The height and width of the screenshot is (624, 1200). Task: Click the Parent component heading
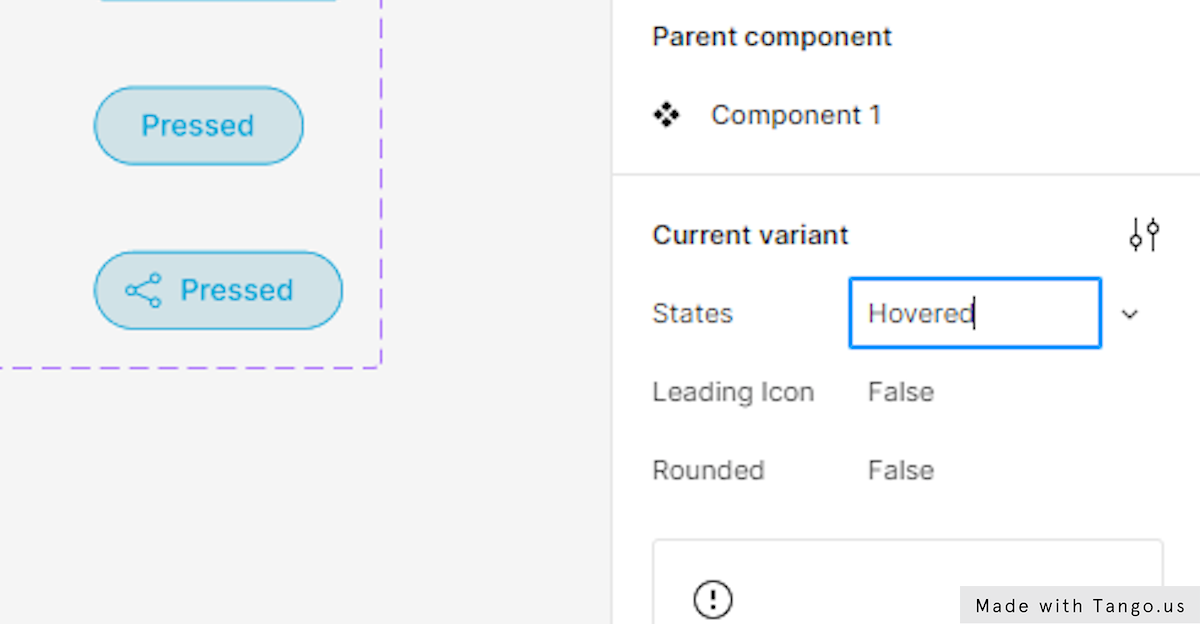click(771, 37)
